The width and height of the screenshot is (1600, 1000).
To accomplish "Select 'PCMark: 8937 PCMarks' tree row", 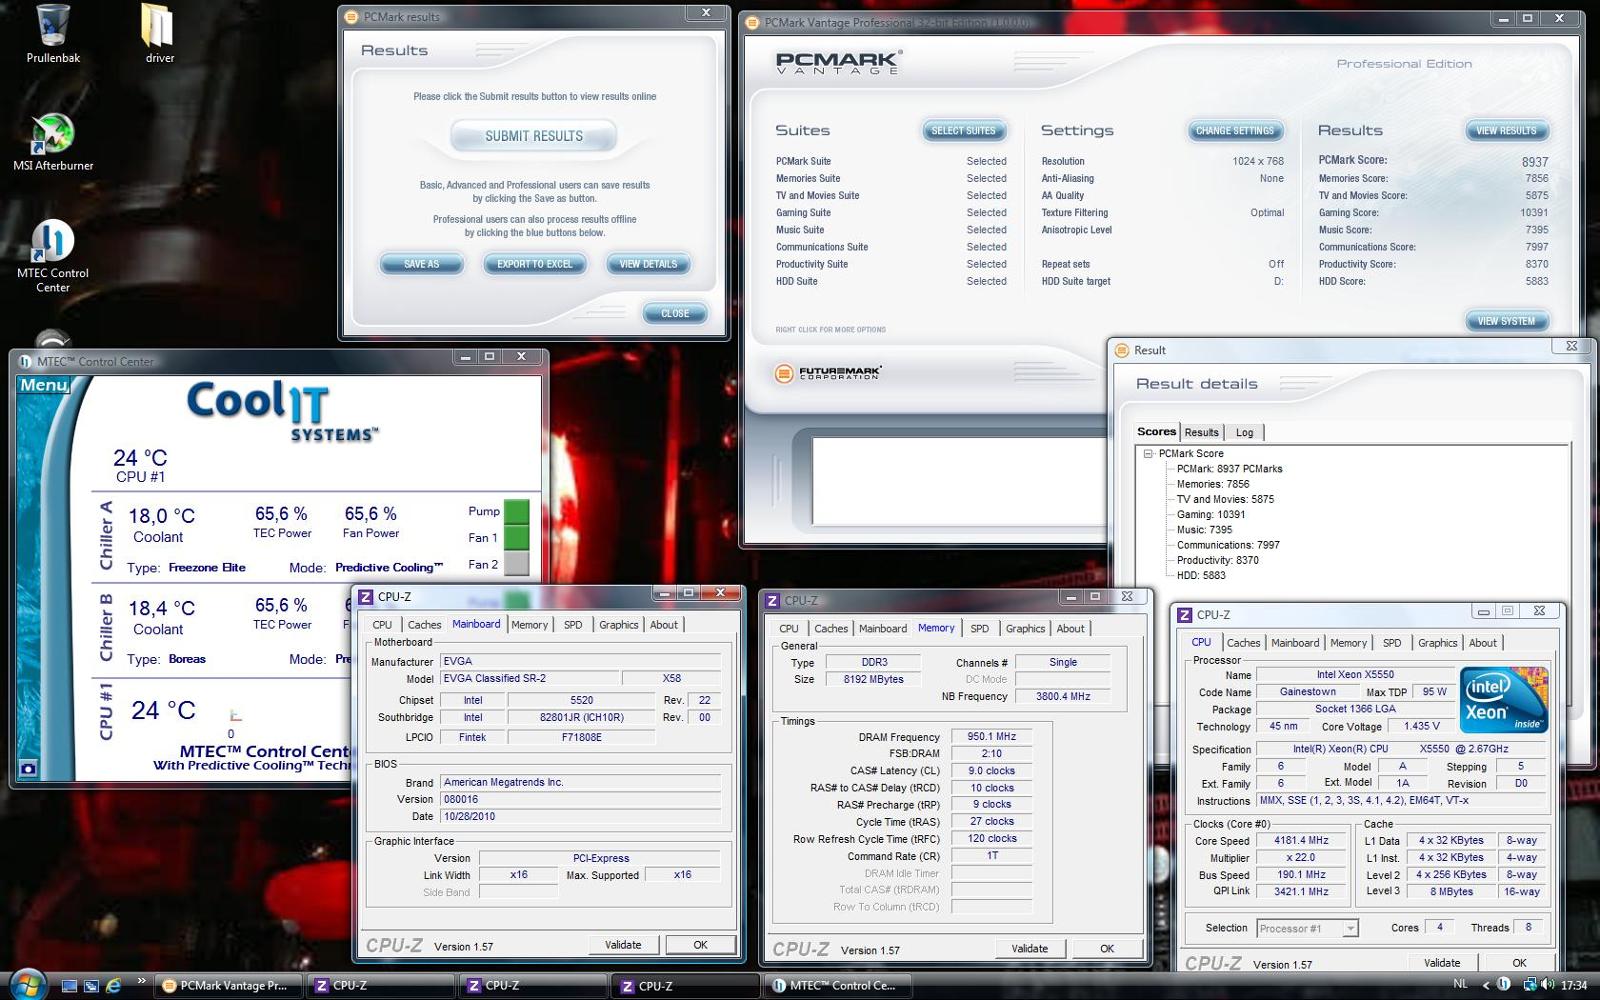I will click(x=1229, y=469).
